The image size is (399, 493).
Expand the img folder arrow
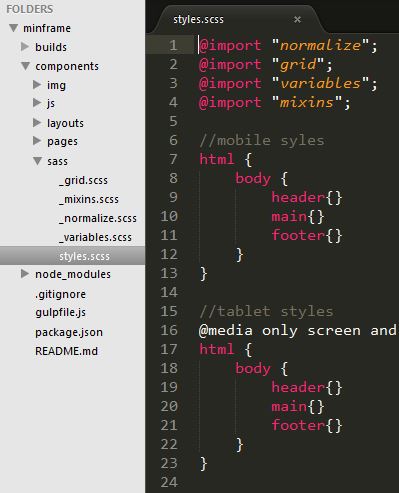tap(37, 85)
